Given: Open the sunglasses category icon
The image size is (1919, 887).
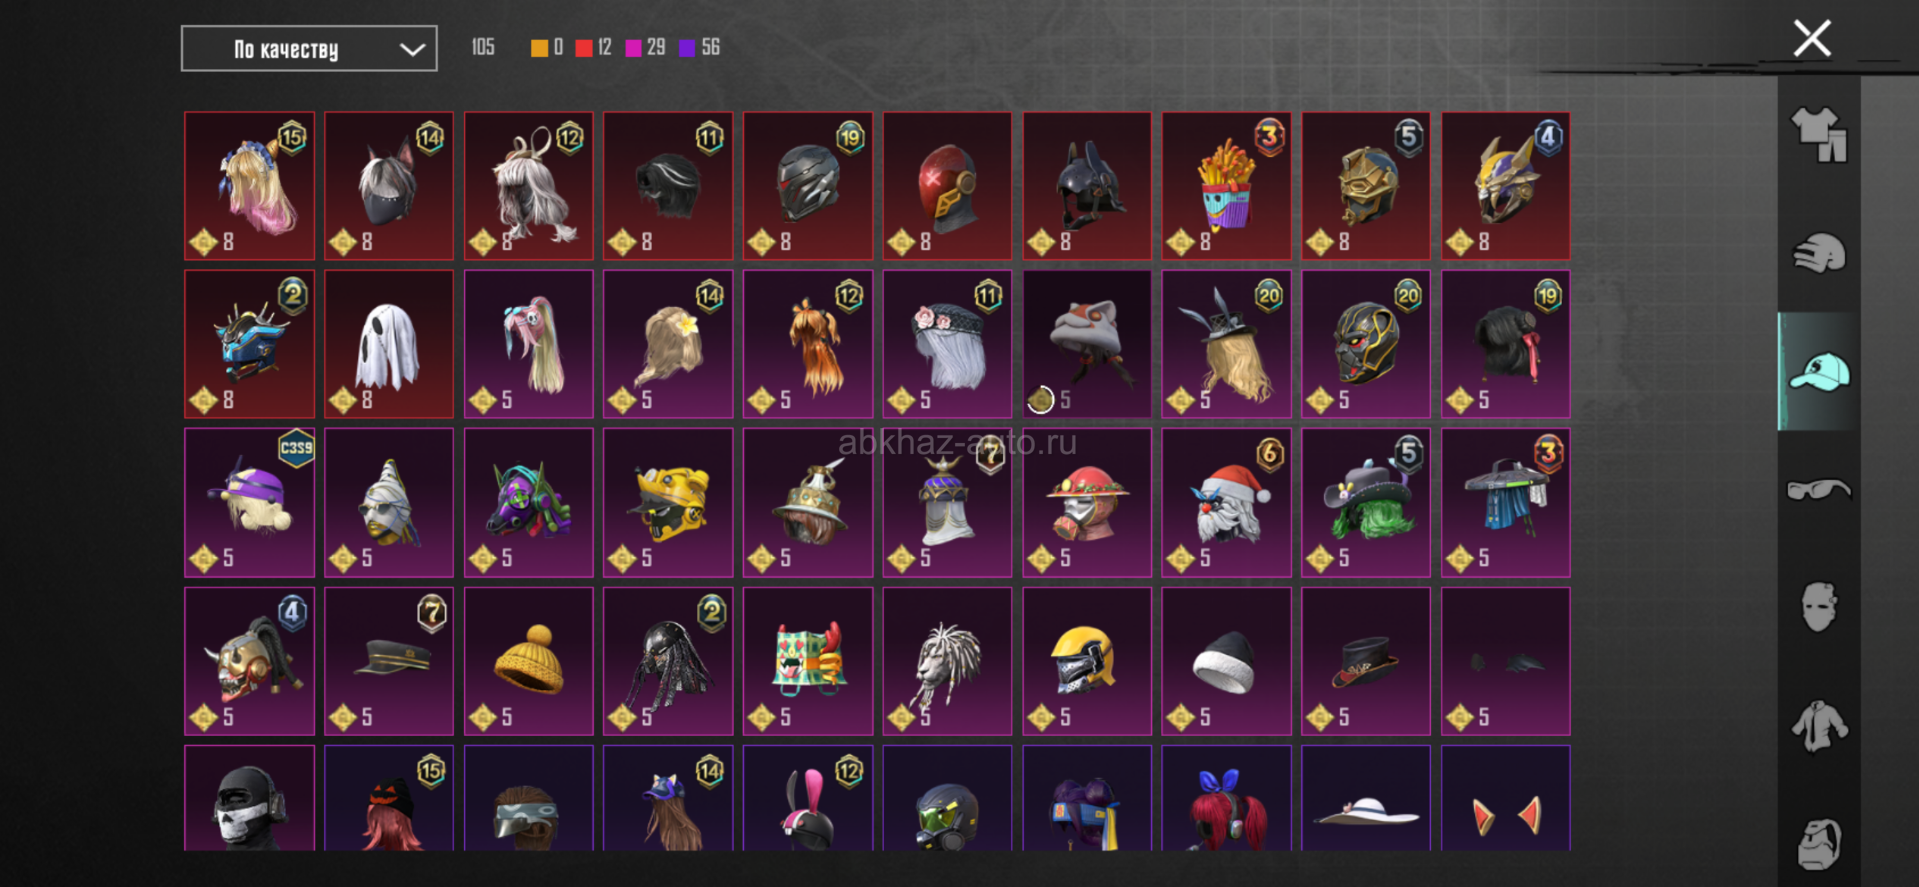Looking at the screenshot, I should click(1819, 489).
